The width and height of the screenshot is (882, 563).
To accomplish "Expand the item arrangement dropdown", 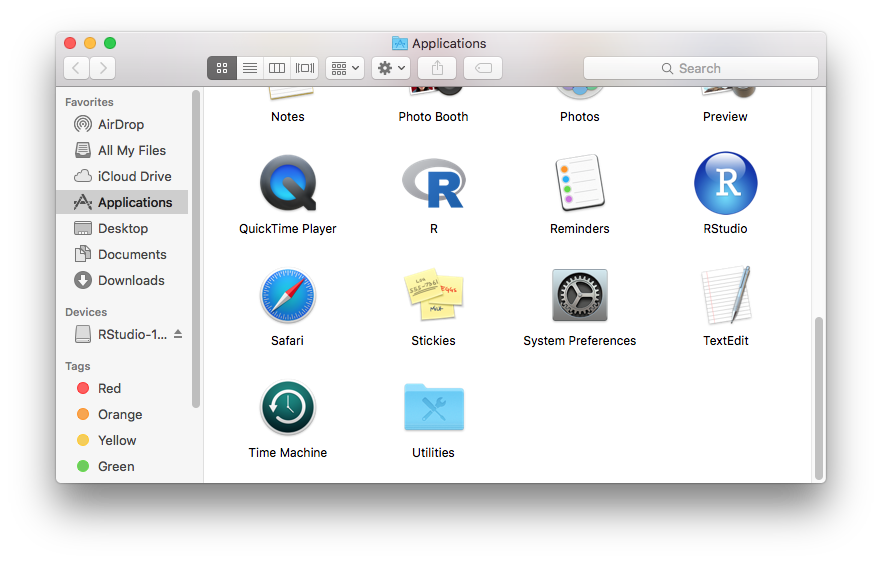I will point(345,68).
